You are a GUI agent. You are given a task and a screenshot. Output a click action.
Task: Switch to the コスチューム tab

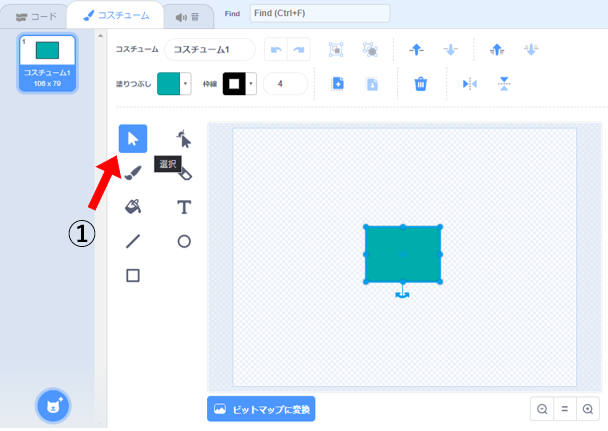click(116, 16)
